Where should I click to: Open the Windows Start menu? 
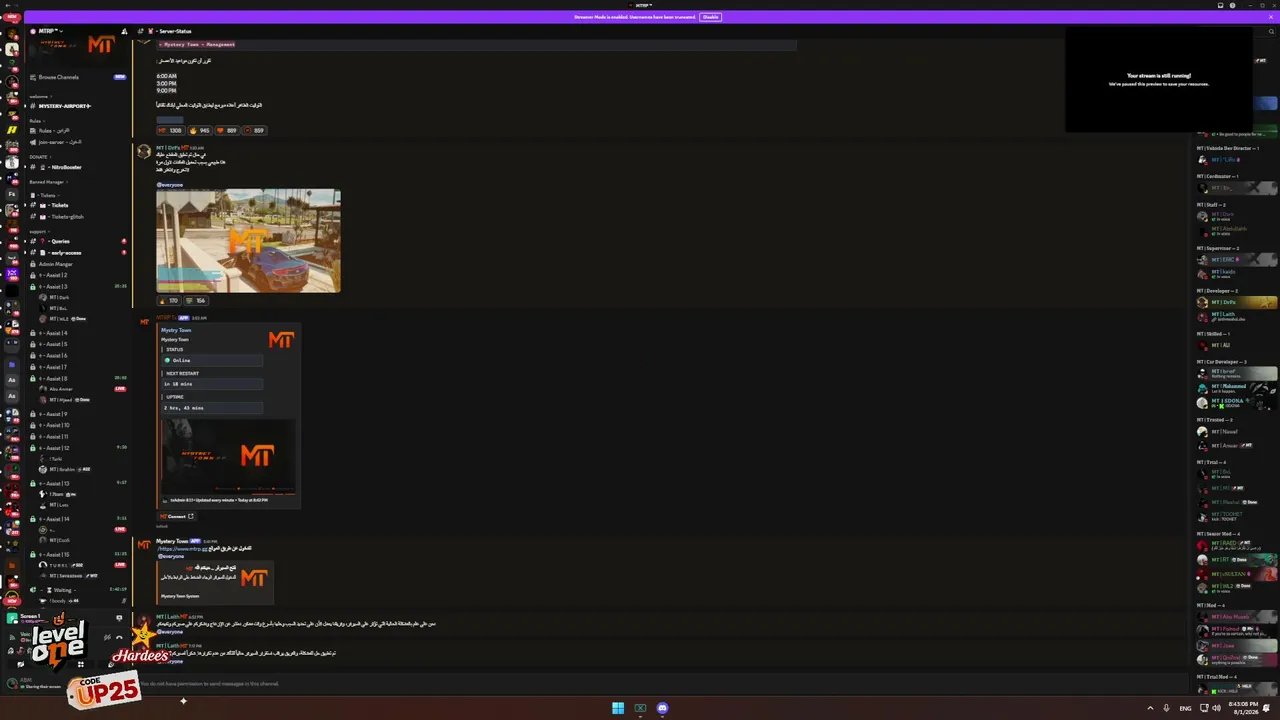[618, 708]
